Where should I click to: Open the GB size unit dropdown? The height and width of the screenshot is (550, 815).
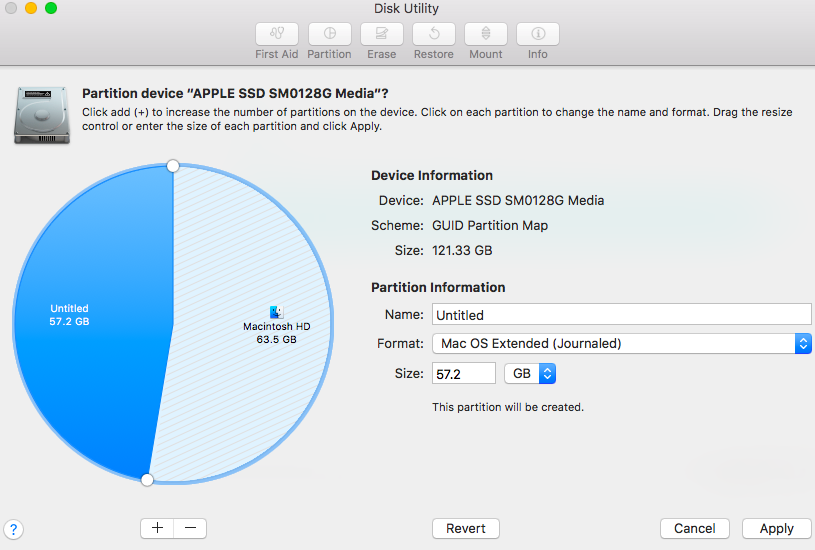point(530,374)
